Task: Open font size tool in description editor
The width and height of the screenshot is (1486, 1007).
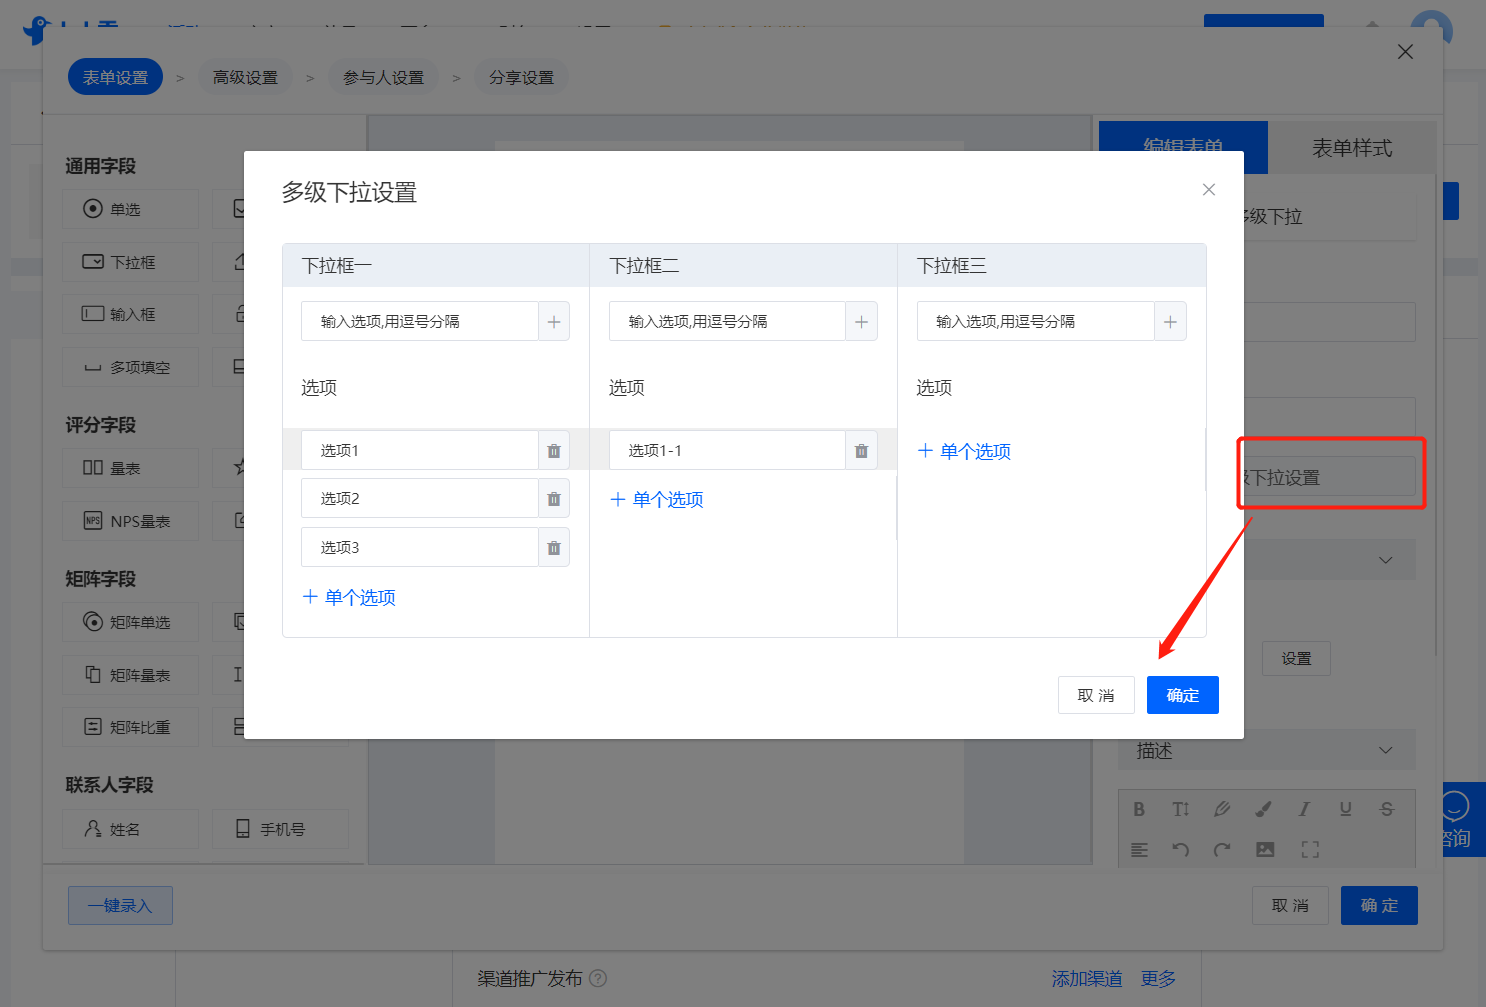Action: [x=1181, y=809]
